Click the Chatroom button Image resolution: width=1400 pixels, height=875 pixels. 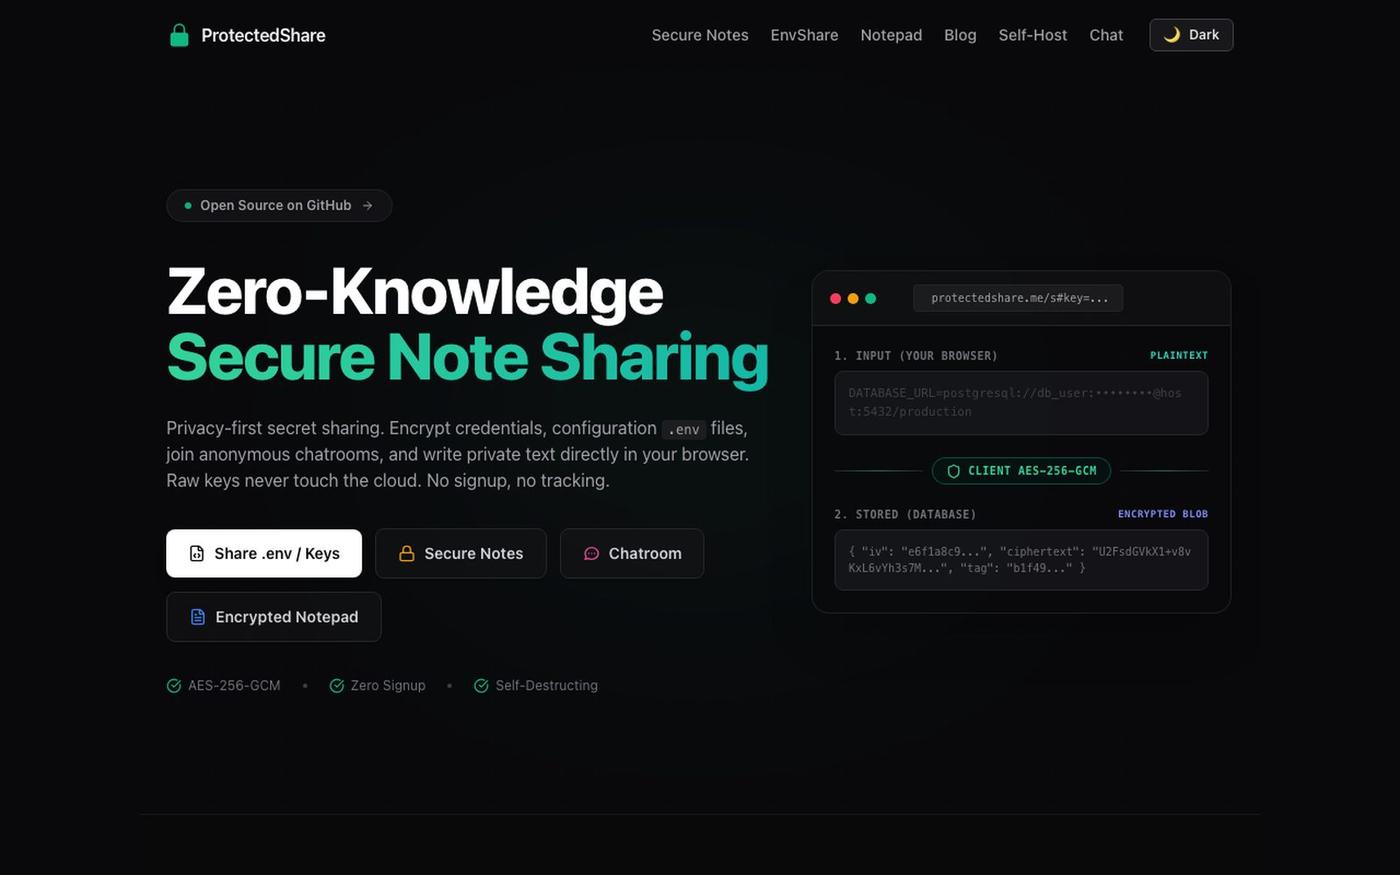pos(632,553)
